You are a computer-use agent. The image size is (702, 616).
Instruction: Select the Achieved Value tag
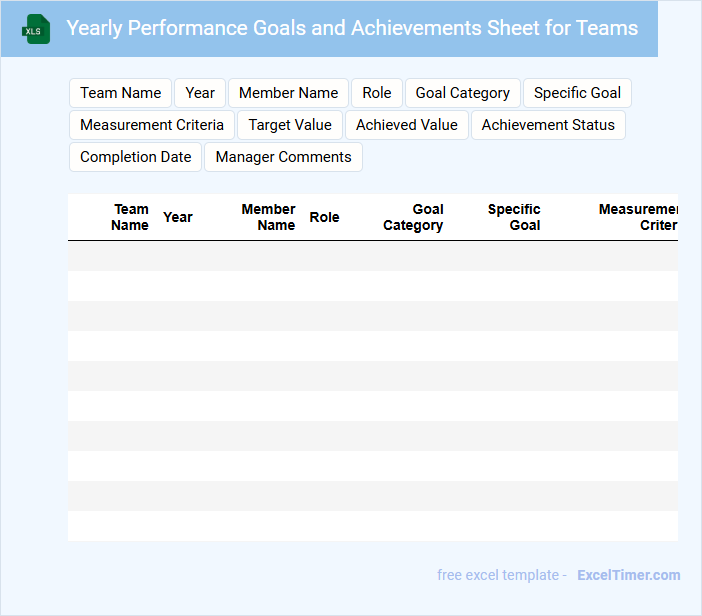pos(406,125)
